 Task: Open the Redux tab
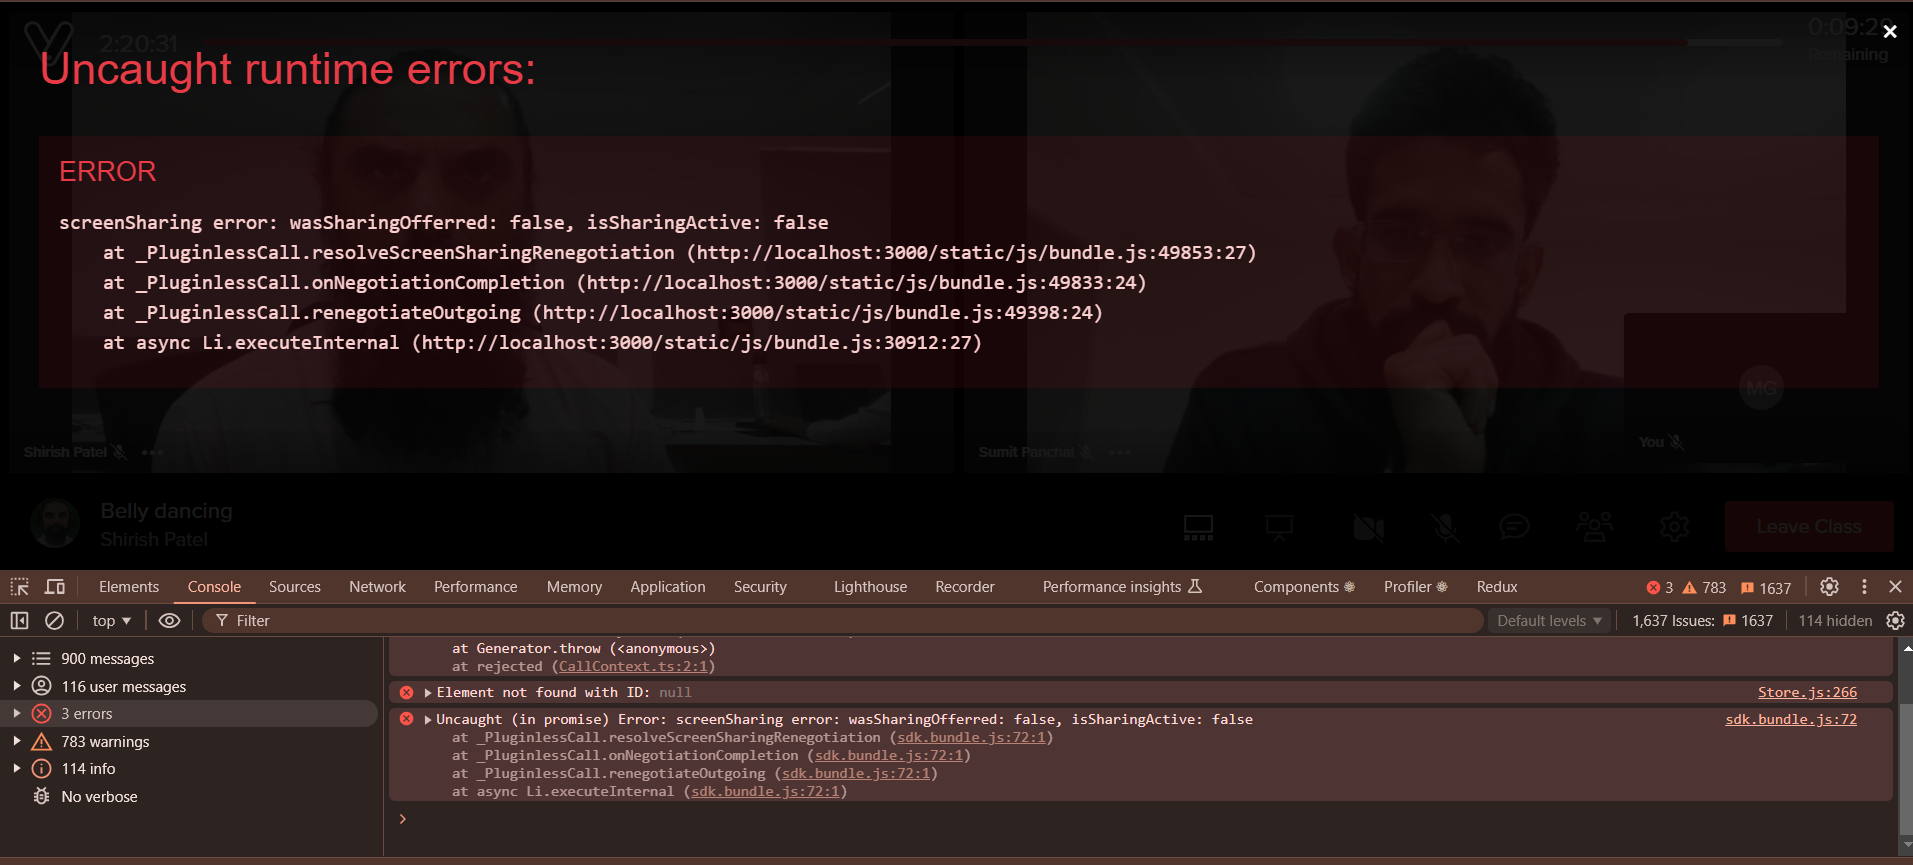(x=1497, y=587)
